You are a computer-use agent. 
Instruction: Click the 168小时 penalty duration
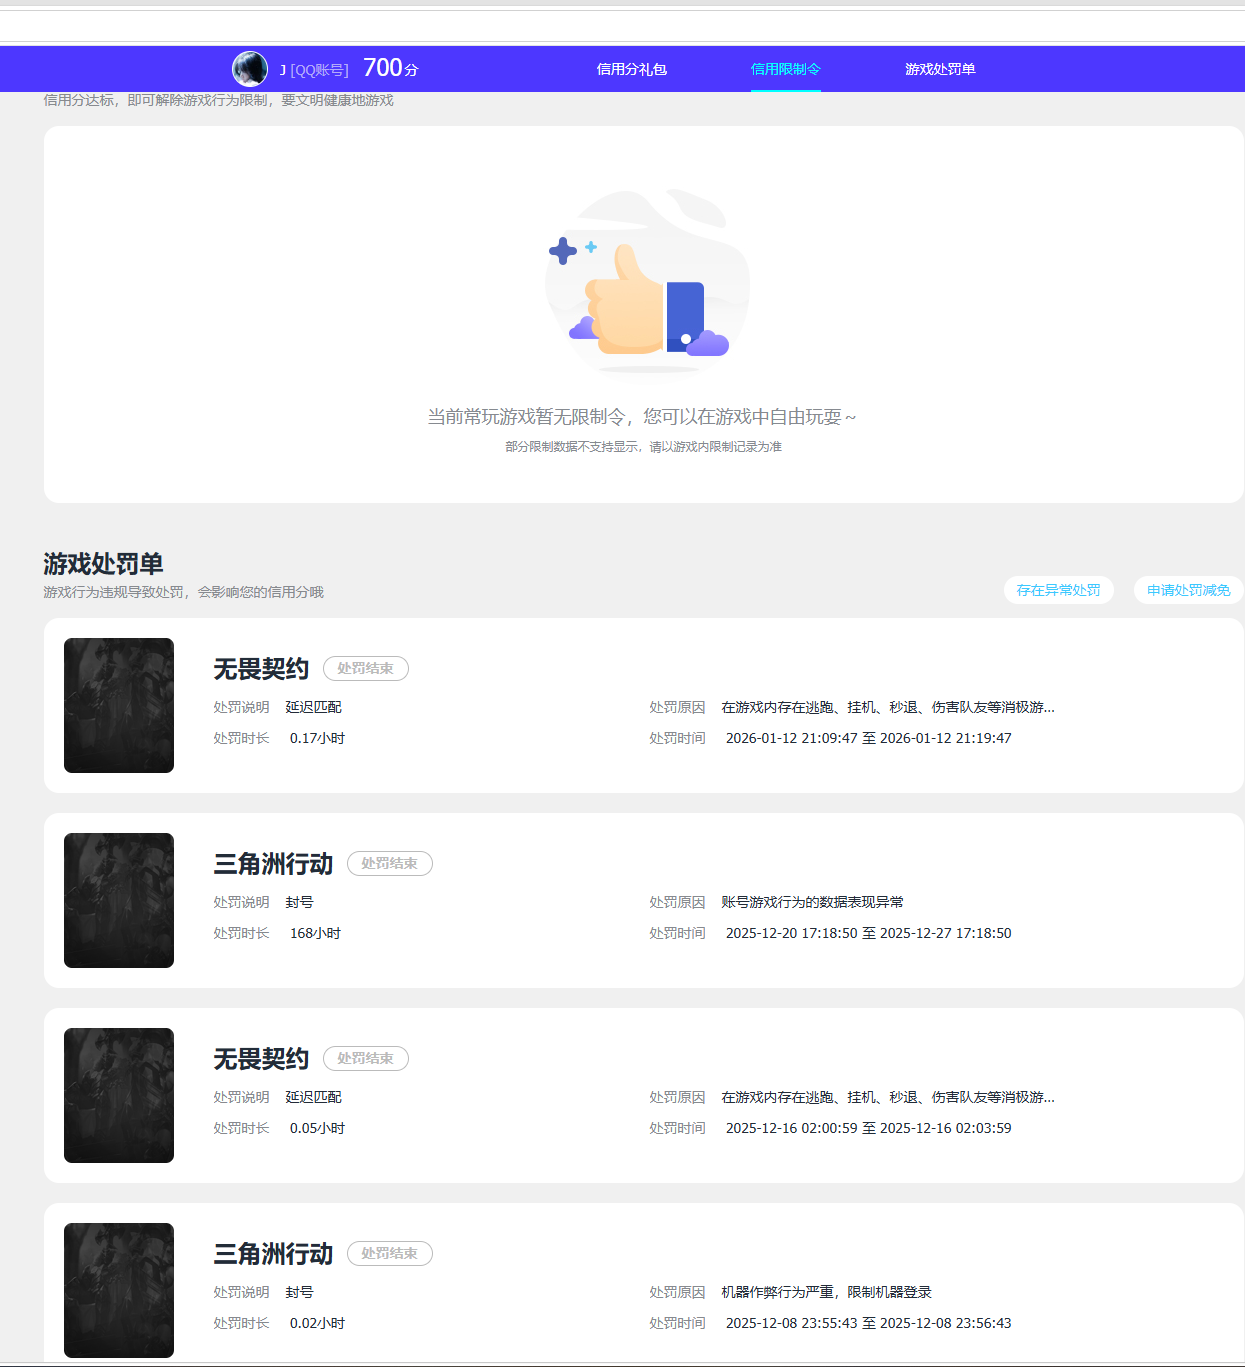[315, 933]
